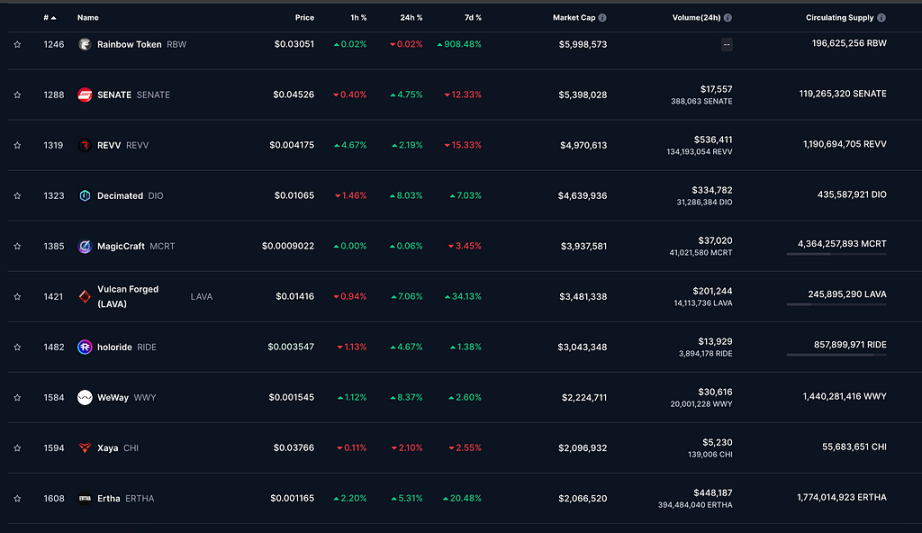
Task: Click WeWay supply 1,440,281,416 WWY
Action: (x=844, y=397)
